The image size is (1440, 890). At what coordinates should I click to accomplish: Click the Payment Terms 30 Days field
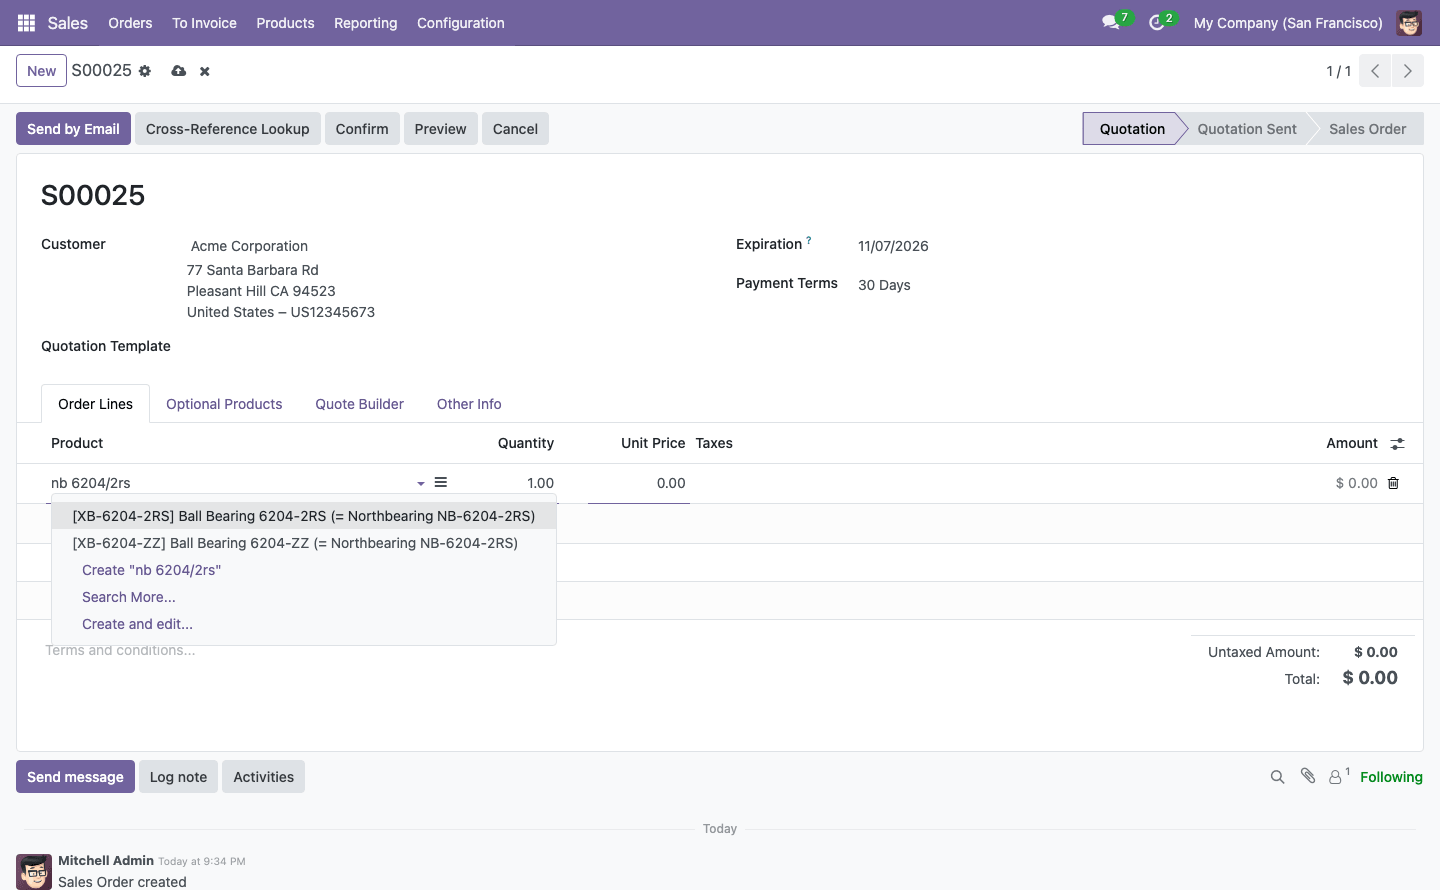[x=884, y=285]
